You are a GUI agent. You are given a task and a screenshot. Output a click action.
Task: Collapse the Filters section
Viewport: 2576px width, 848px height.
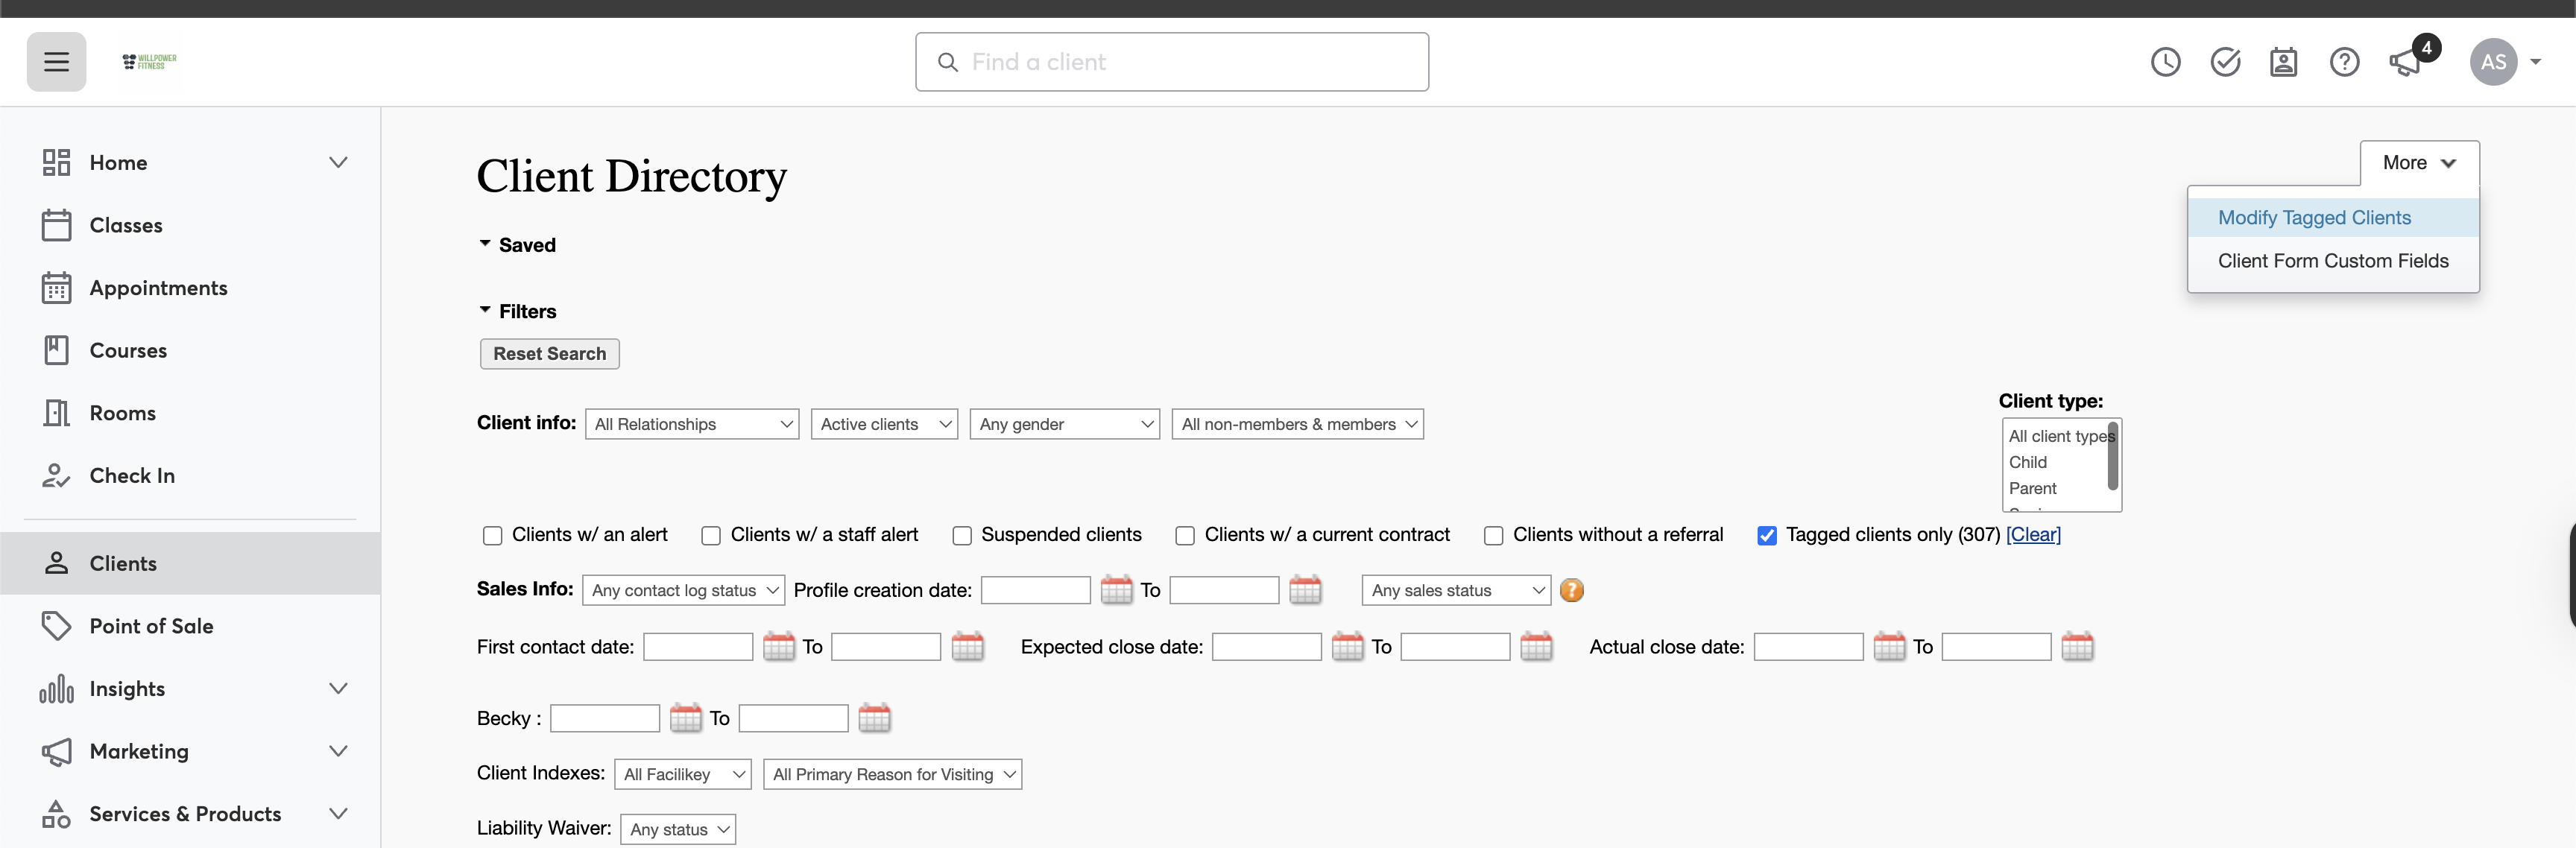(x=517, y=311)
